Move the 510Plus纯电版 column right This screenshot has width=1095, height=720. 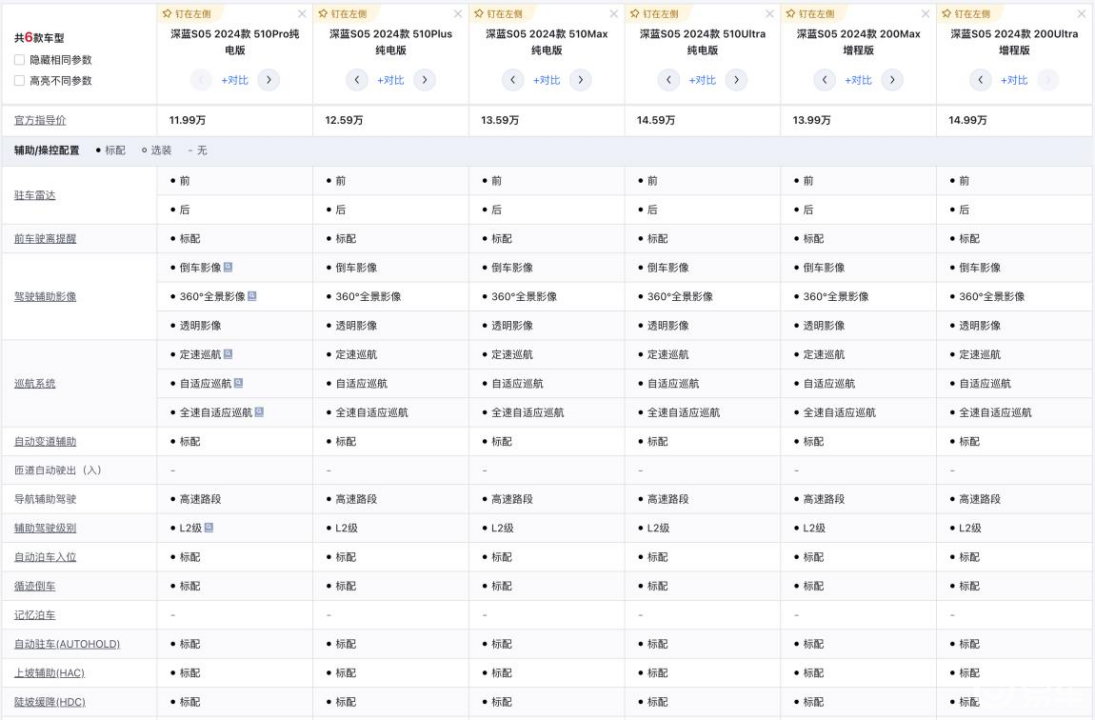[x=425, y=80]
